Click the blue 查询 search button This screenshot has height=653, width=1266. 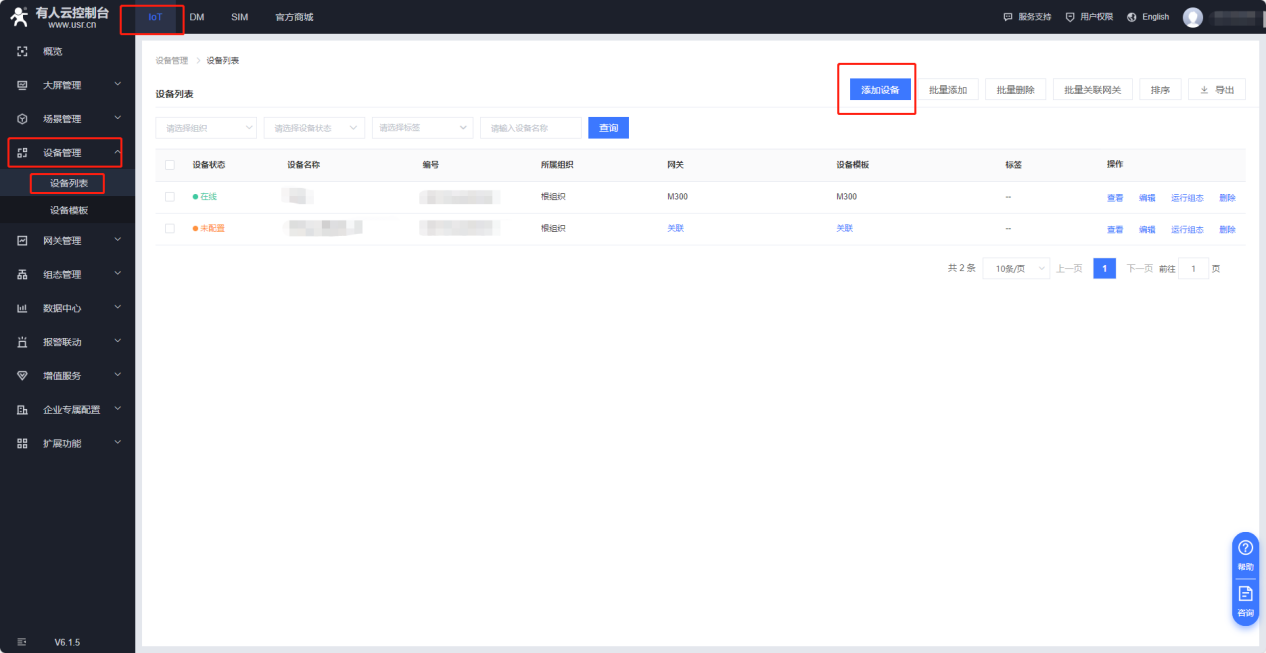point(608,128)
